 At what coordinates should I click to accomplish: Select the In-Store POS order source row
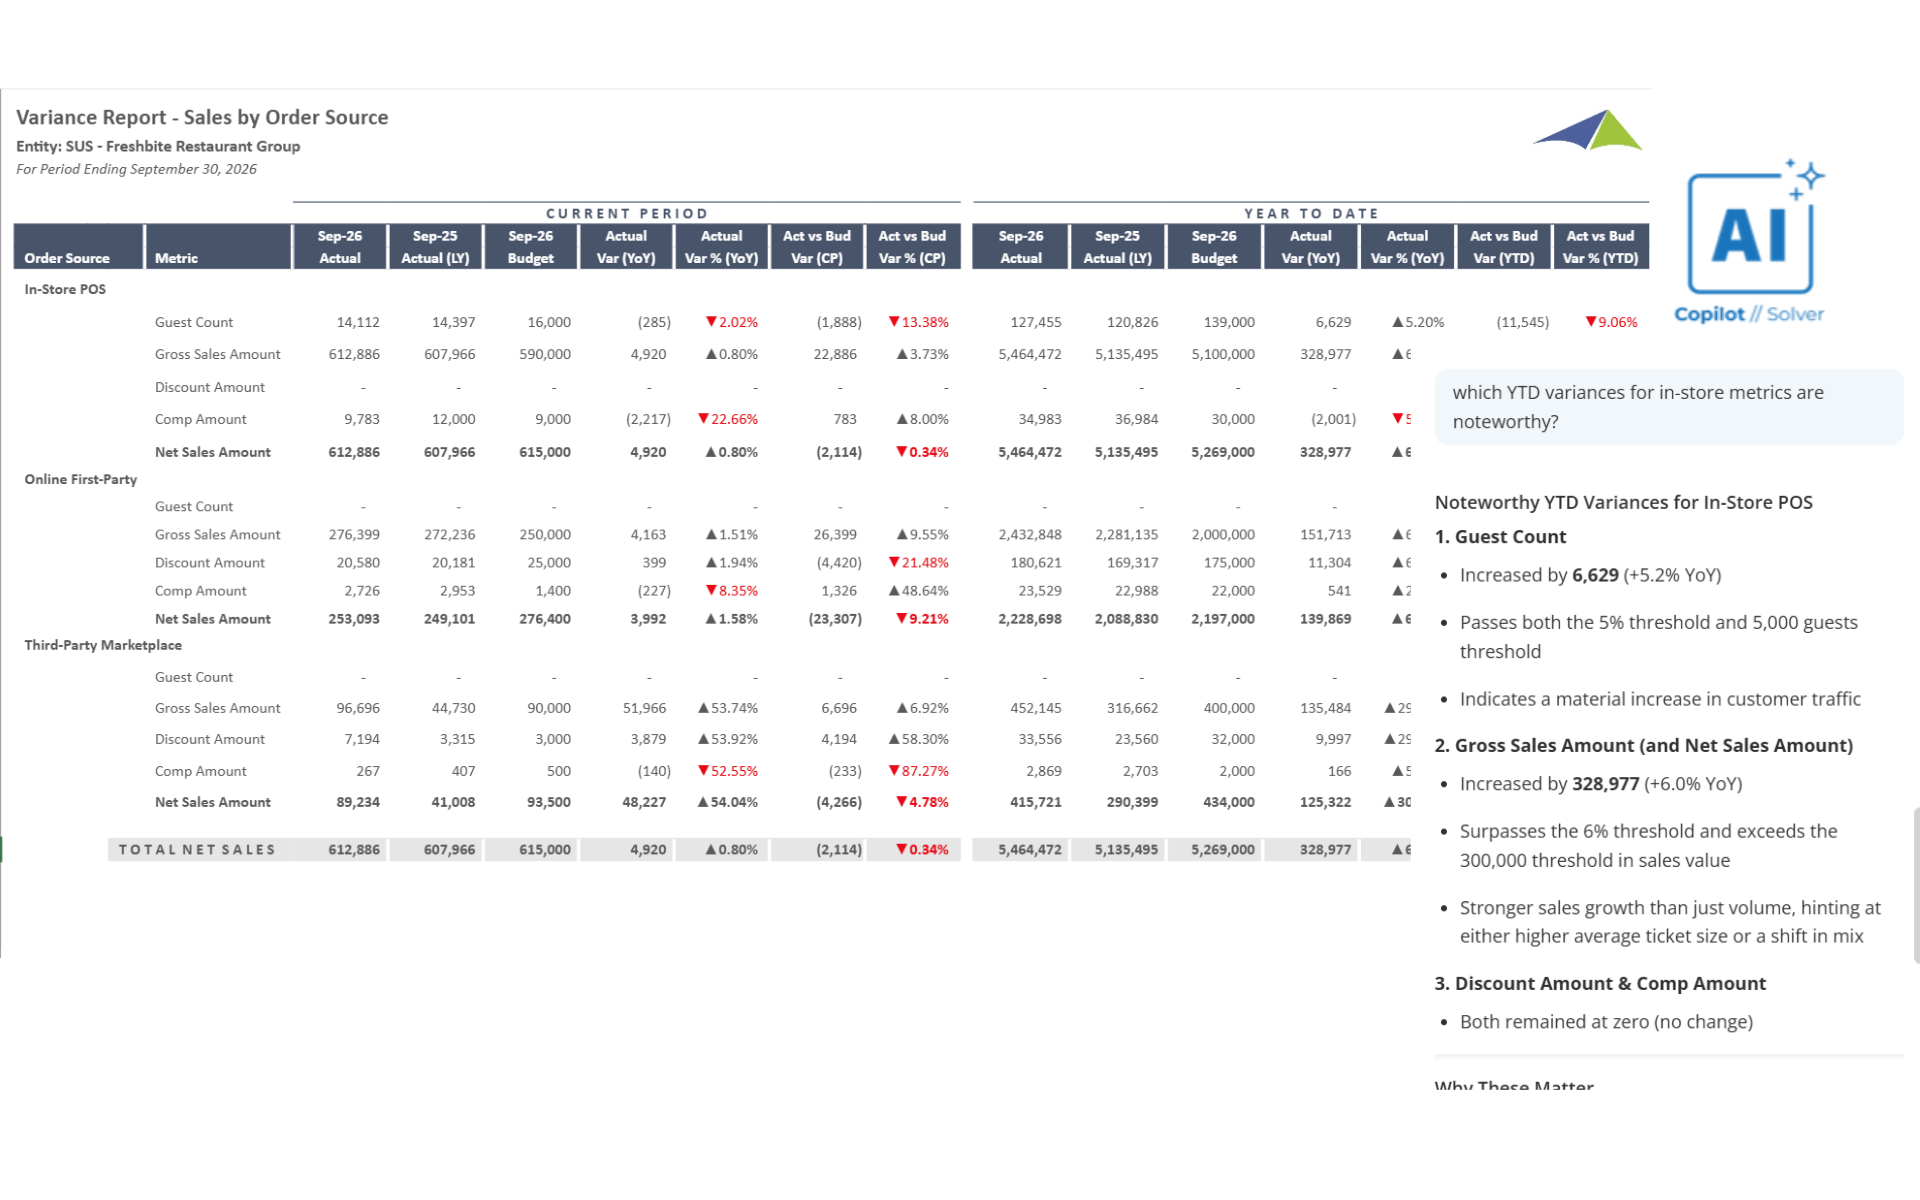pyautogui.click(x=65, y=289)
